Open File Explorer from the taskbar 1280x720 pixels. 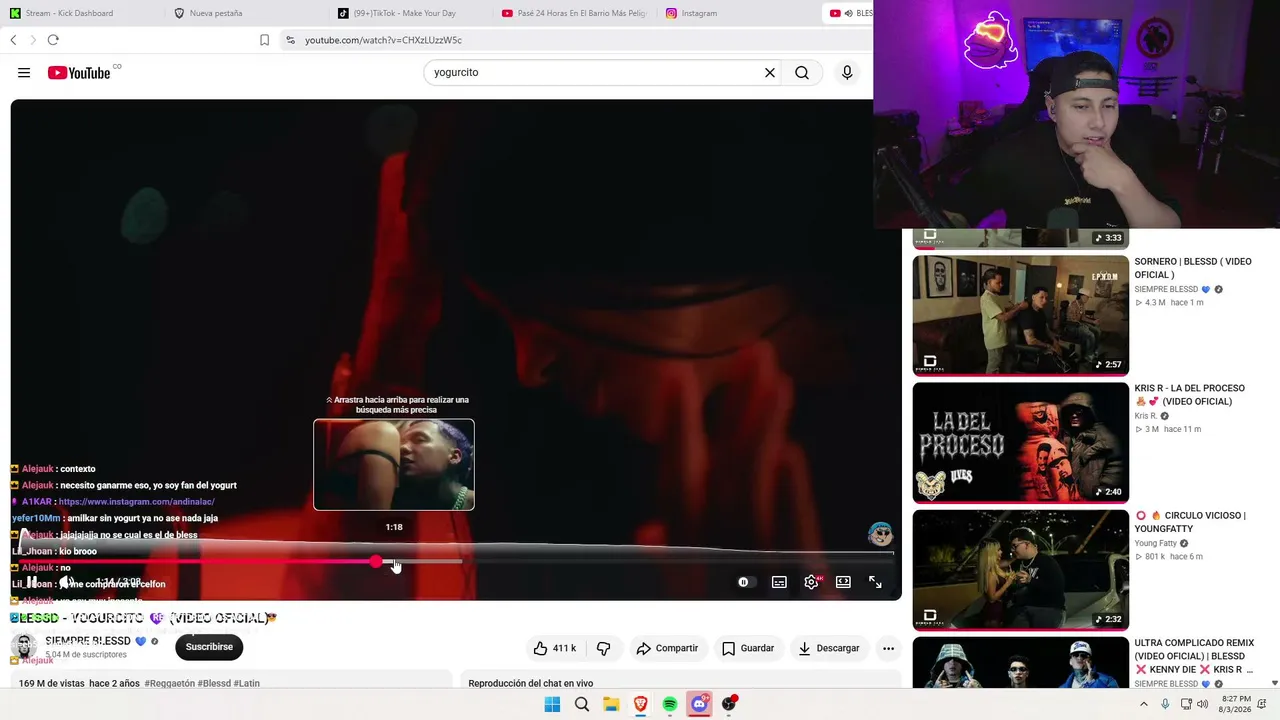611,704
